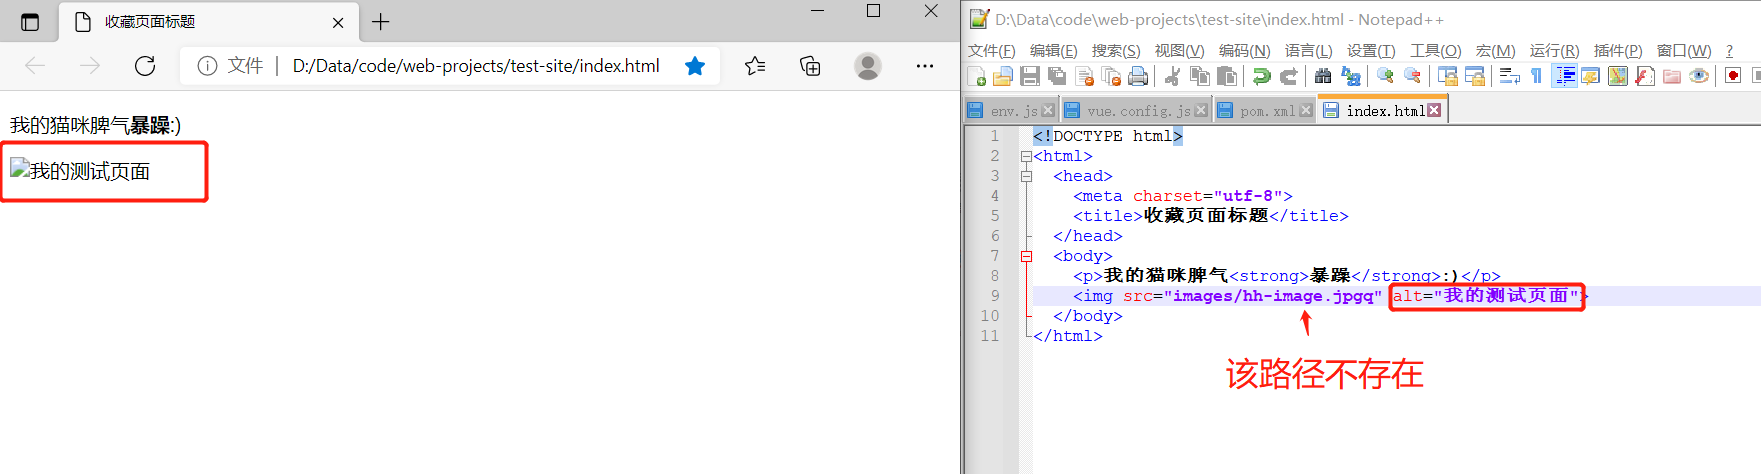The width and height of the screenshot is (1761, 474).
Task: Click the red Record macro button
Action: pos(1732,76)
